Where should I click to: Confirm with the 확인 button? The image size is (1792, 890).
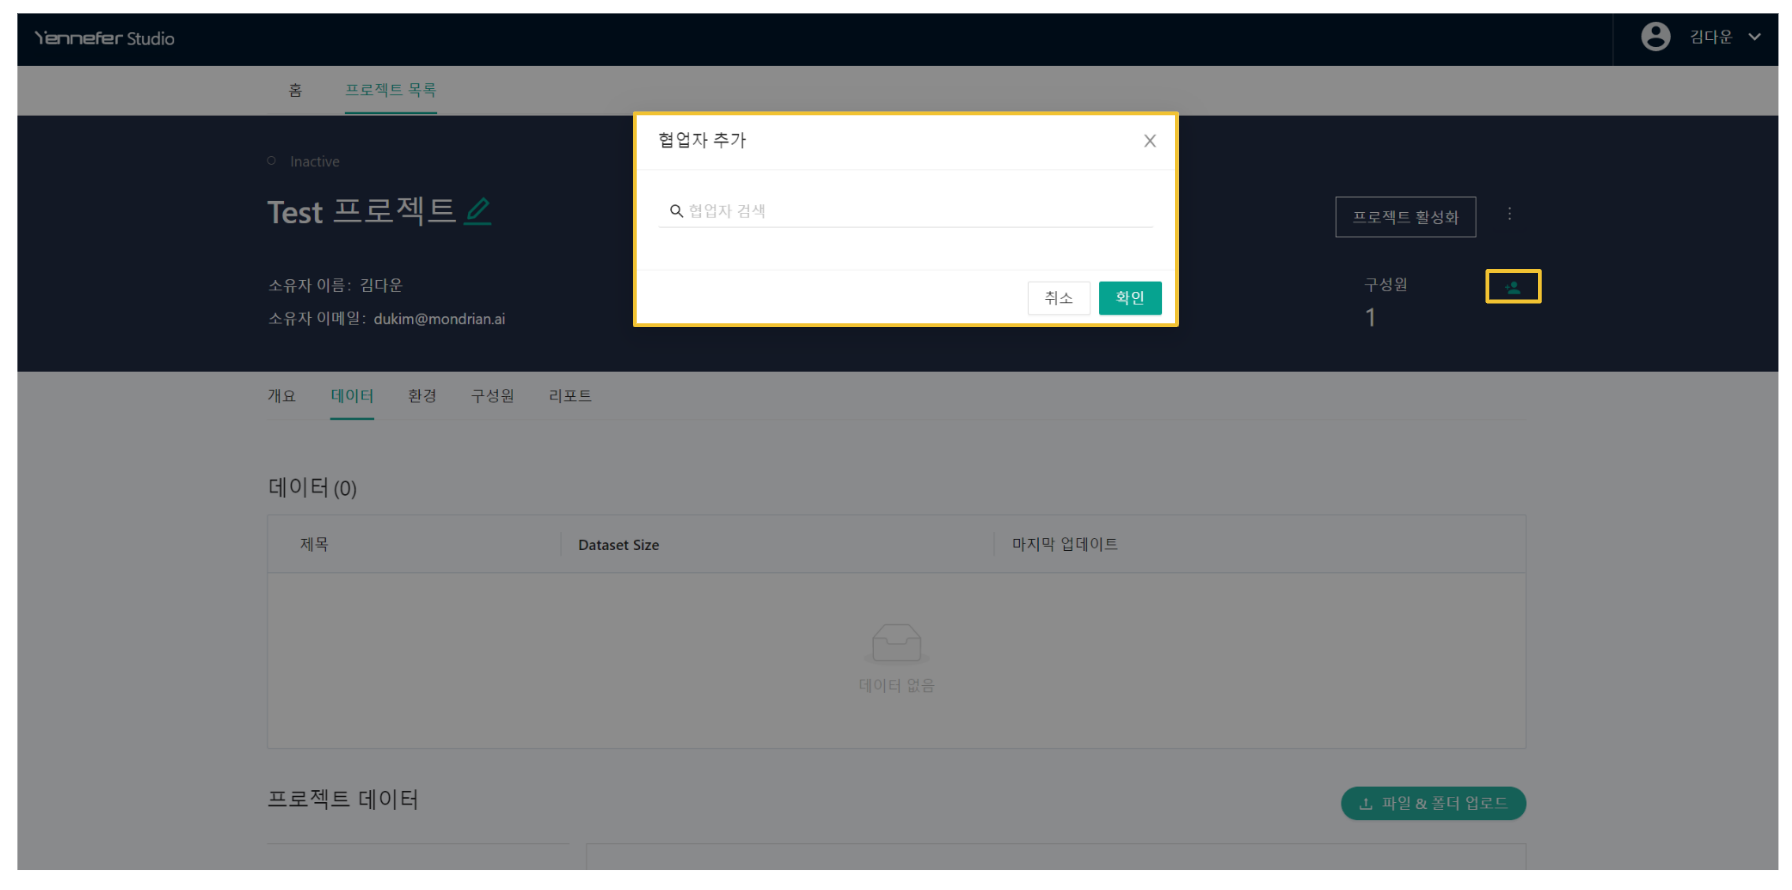click(x=1129, y=298)
